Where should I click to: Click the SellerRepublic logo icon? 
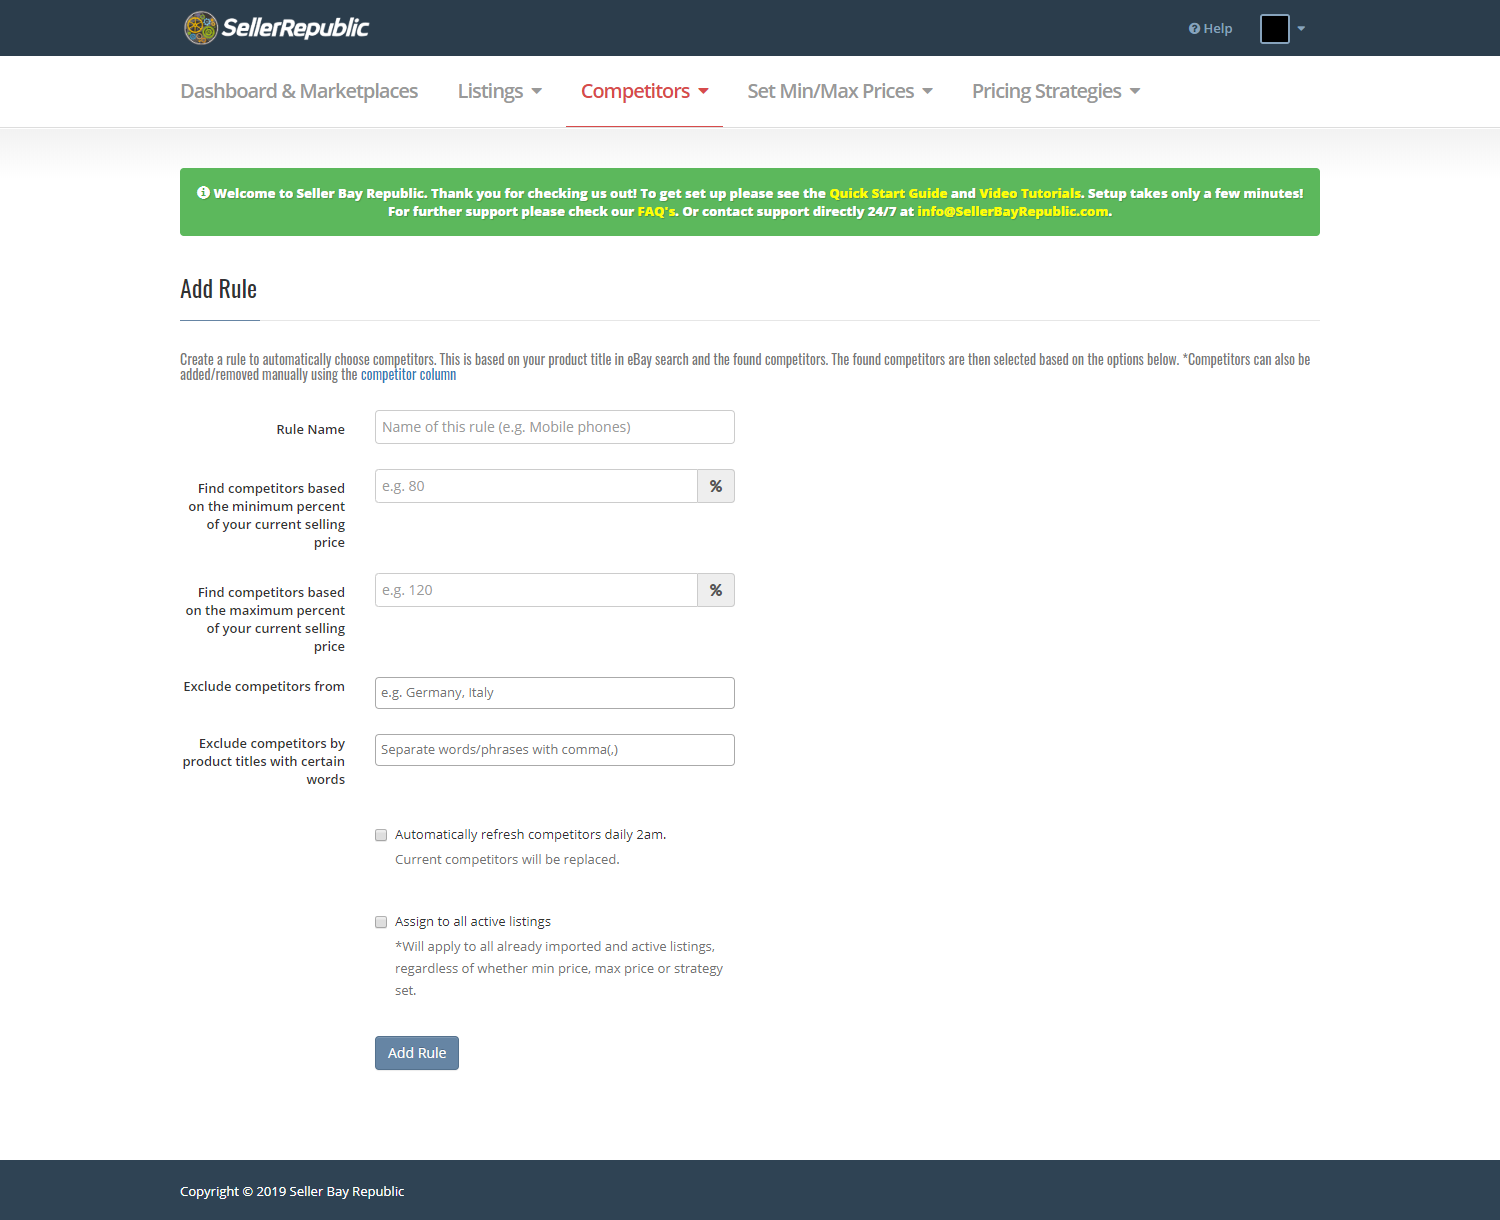click(201, 28)
